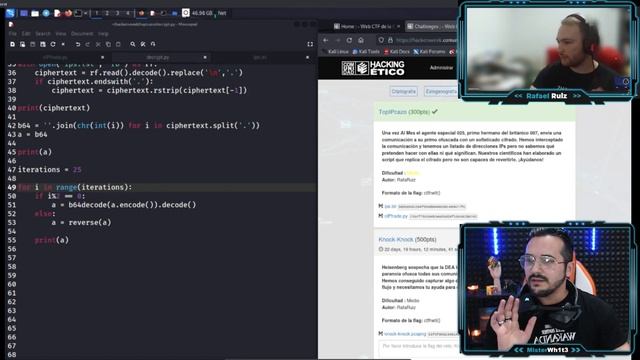Image resolution: width=640 pixels, height=360 pixels.
Task: Paste clipboard using Mousepad toolbar icon
Action: 118,44
